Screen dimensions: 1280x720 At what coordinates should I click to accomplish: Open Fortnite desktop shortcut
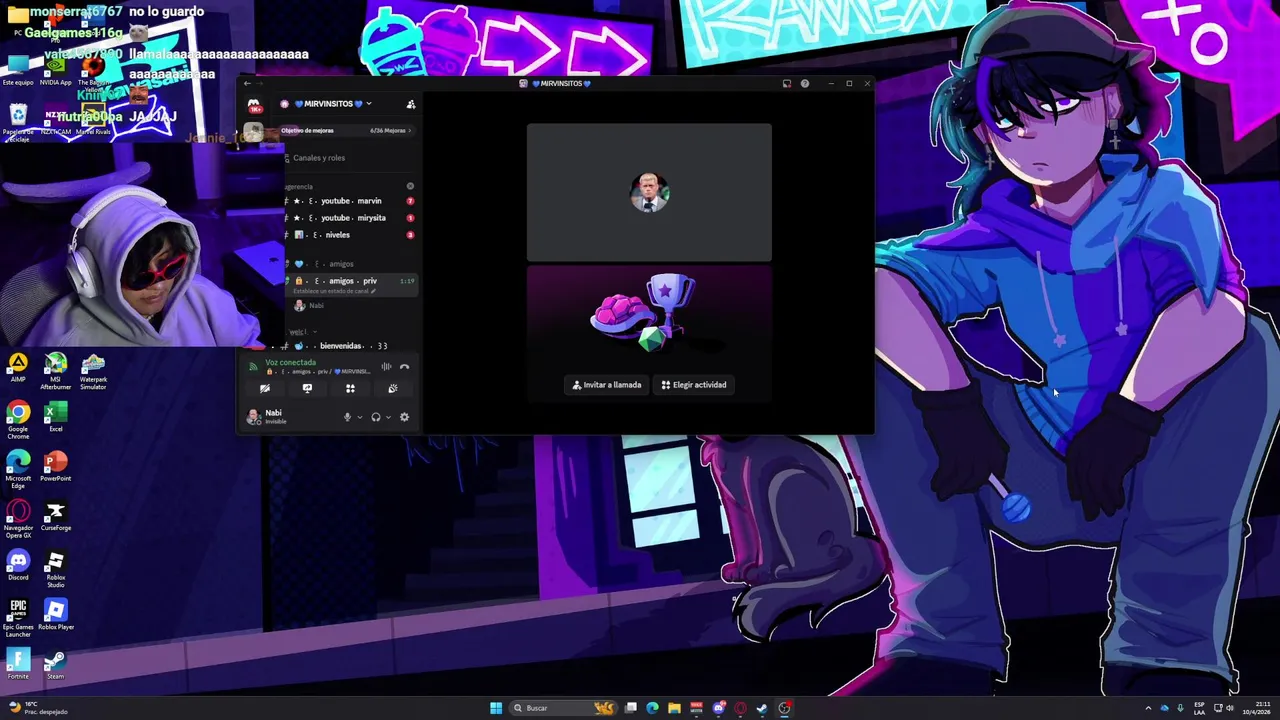[18, 665]
